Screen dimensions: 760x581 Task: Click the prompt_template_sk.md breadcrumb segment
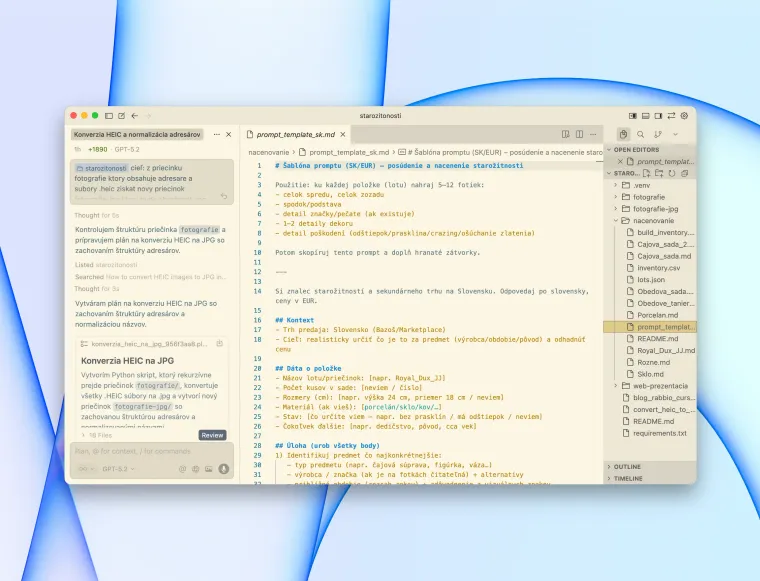pyautogui.click(x=344, y=152)
